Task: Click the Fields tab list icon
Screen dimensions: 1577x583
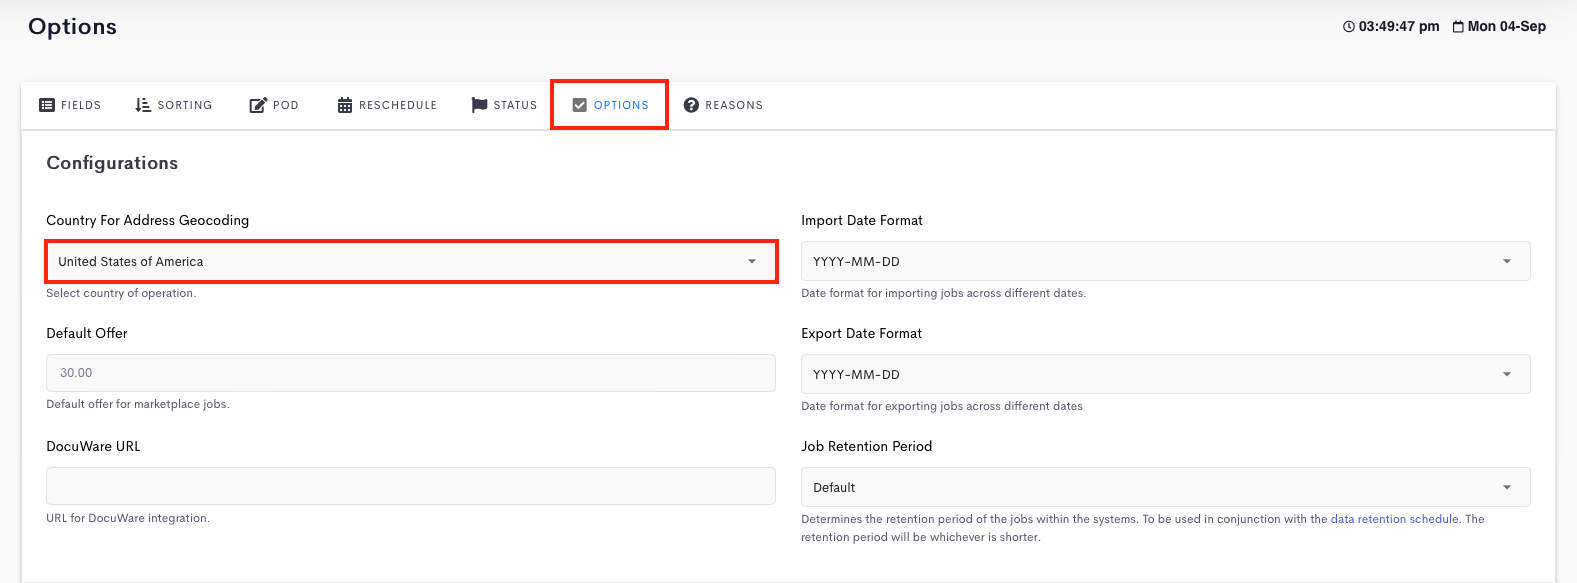Action: [47, 105]
